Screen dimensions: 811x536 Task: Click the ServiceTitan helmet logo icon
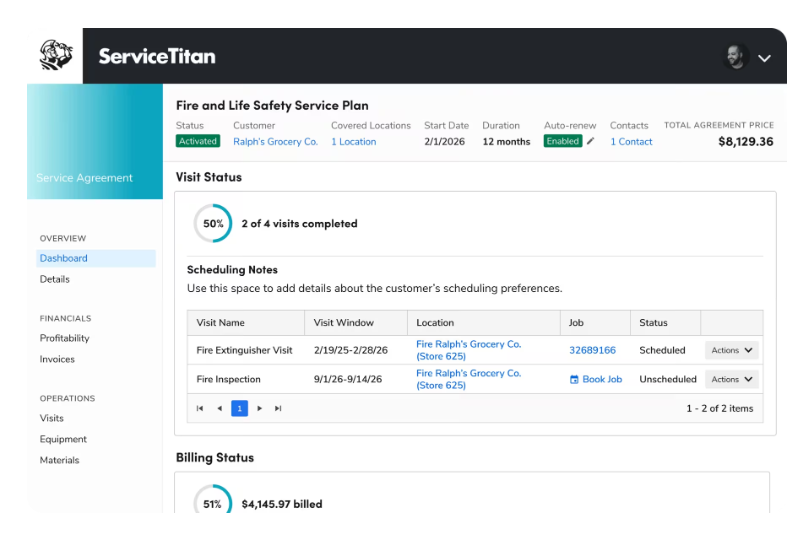pyautogui.click(x=56, y=55)
